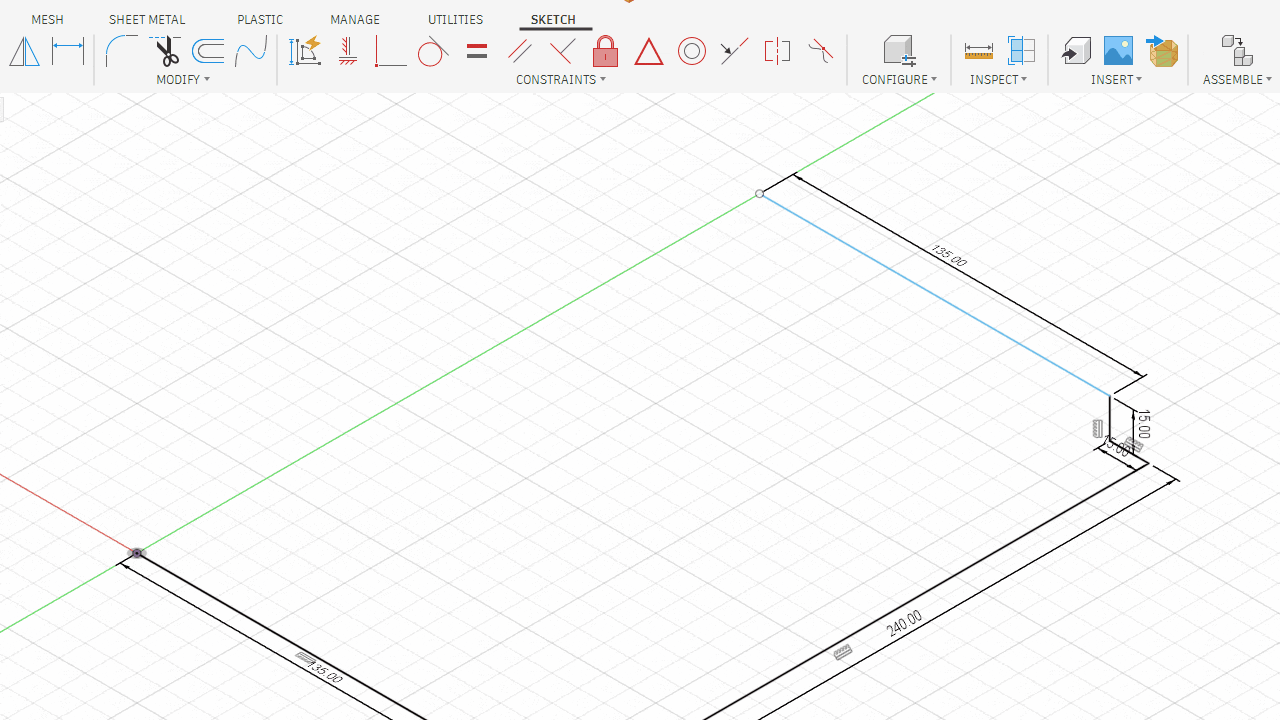The width and height of the screenshot is (1280, 720).
Task: Apply the Equal constraint
Action: [x=477, y=51]
